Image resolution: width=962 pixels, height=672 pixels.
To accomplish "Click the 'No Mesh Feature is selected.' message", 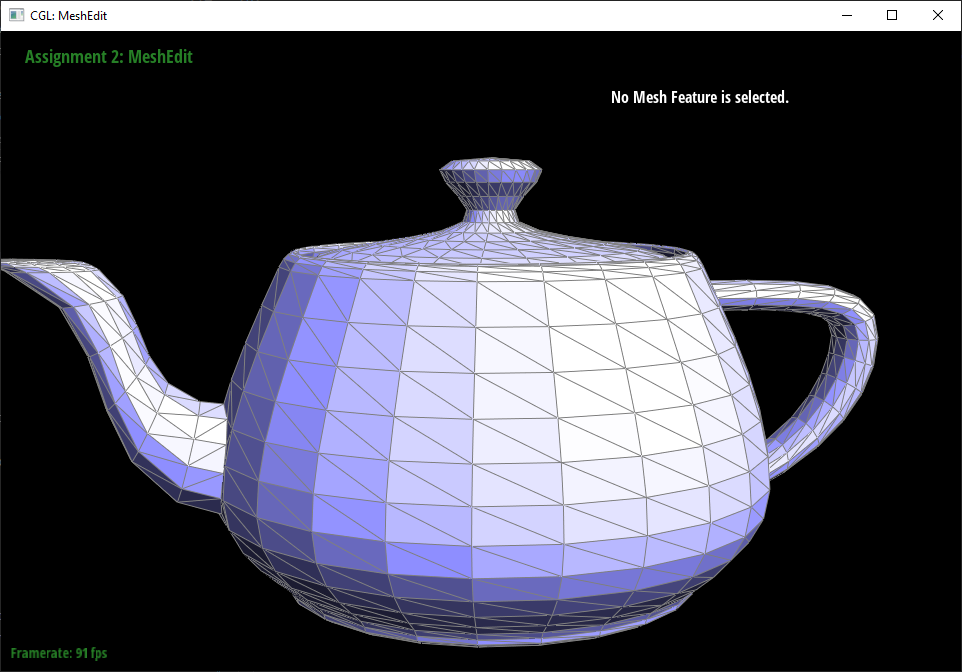I will (x=699, y=97).
